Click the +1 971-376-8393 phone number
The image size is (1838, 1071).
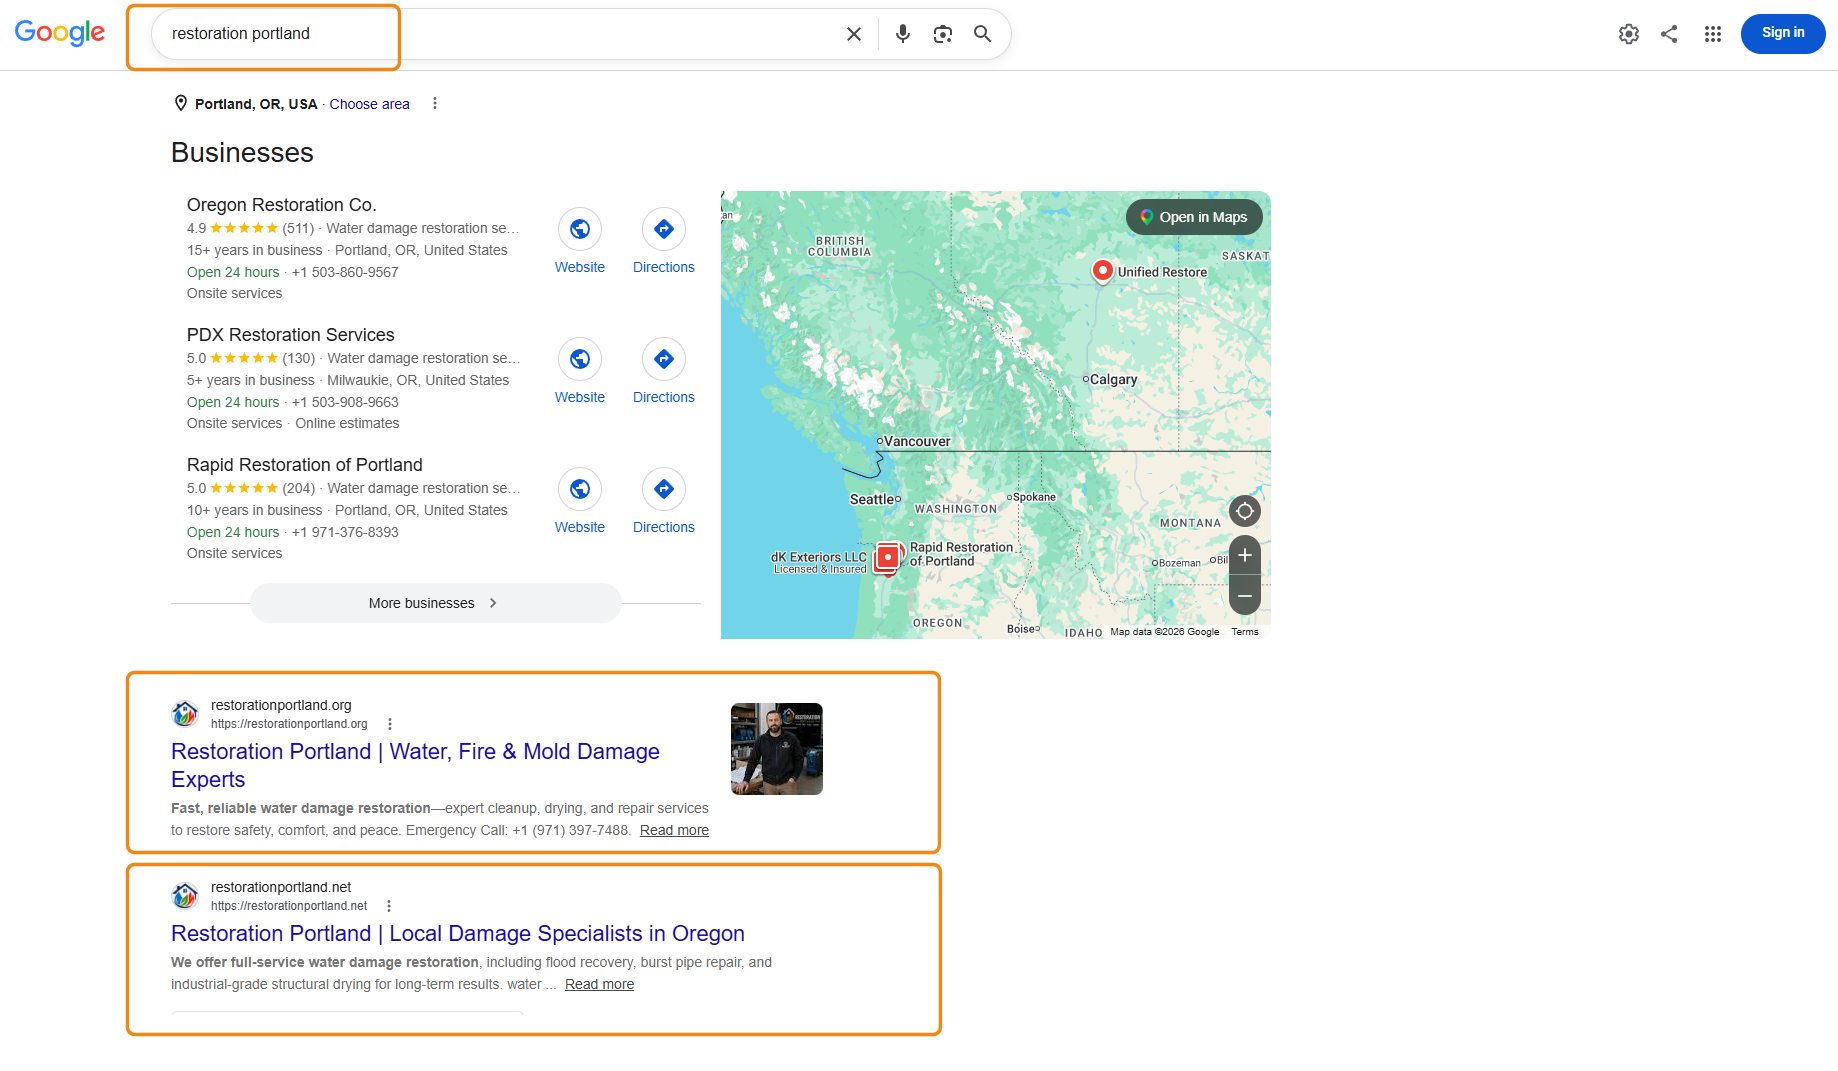click(345, 532)
